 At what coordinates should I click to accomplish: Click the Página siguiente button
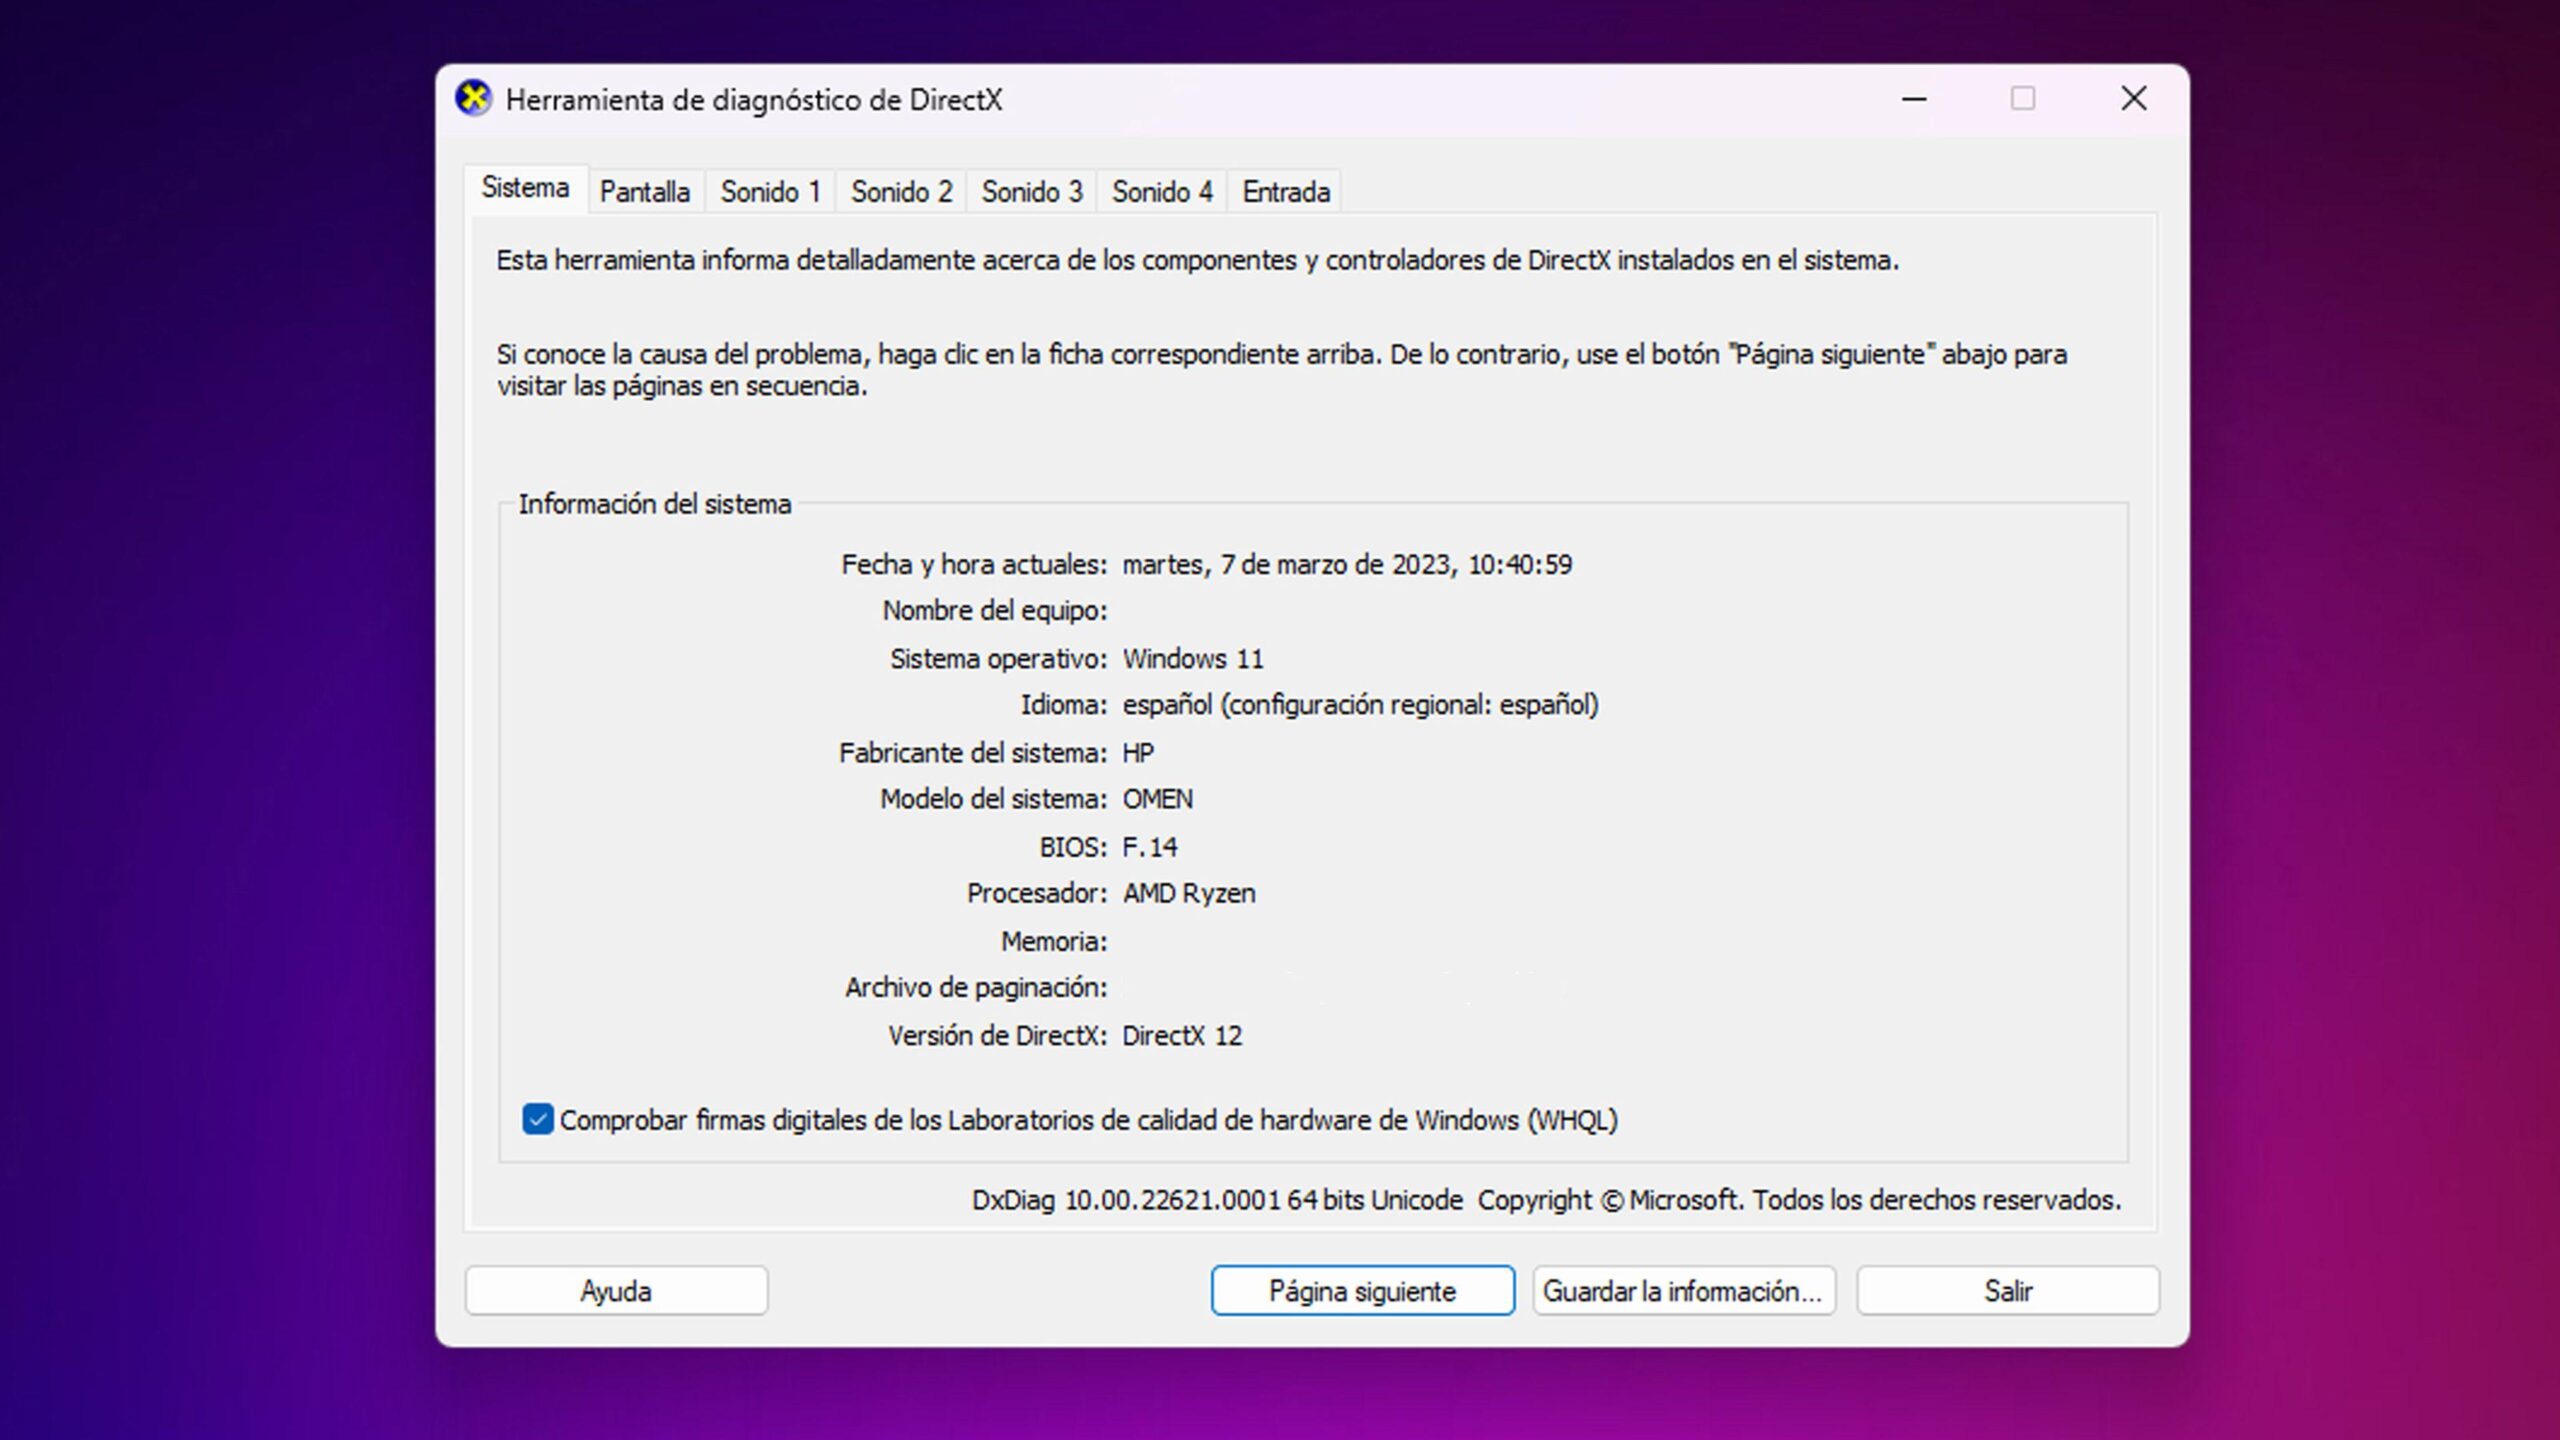point(1362,1291)
